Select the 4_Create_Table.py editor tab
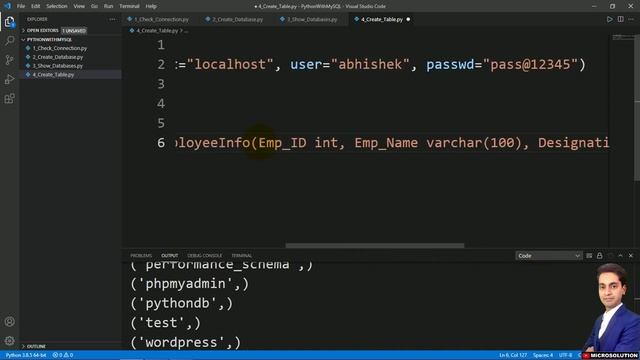 pyautogui.click(x=382, y=19)
